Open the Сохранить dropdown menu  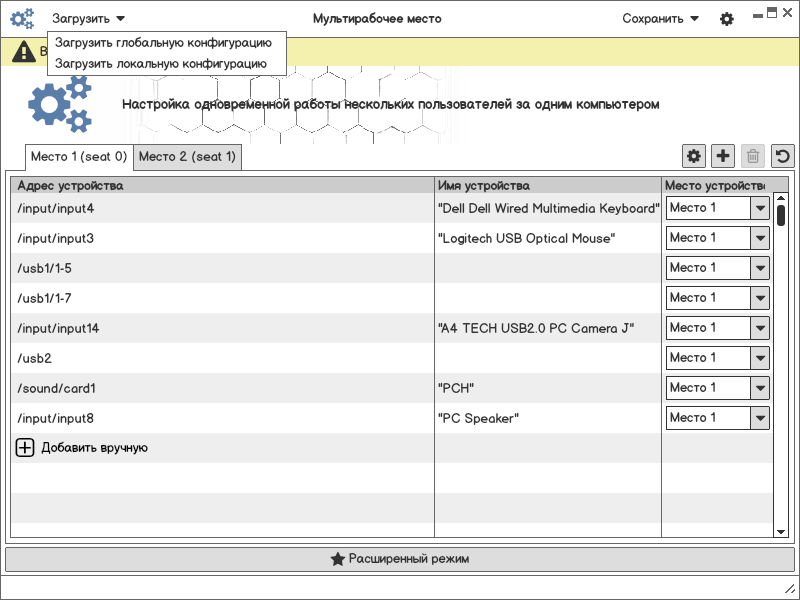660,19
